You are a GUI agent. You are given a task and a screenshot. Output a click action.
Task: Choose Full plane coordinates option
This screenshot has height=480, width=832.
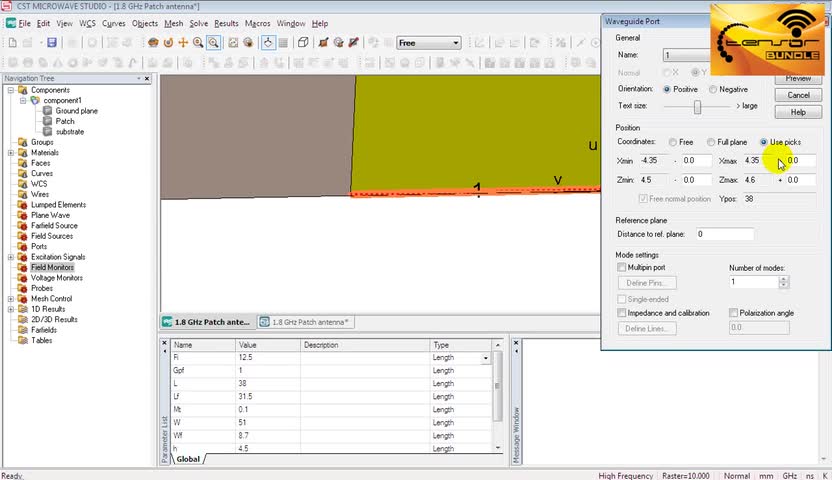pyautogui.click(x=711, y=142)
